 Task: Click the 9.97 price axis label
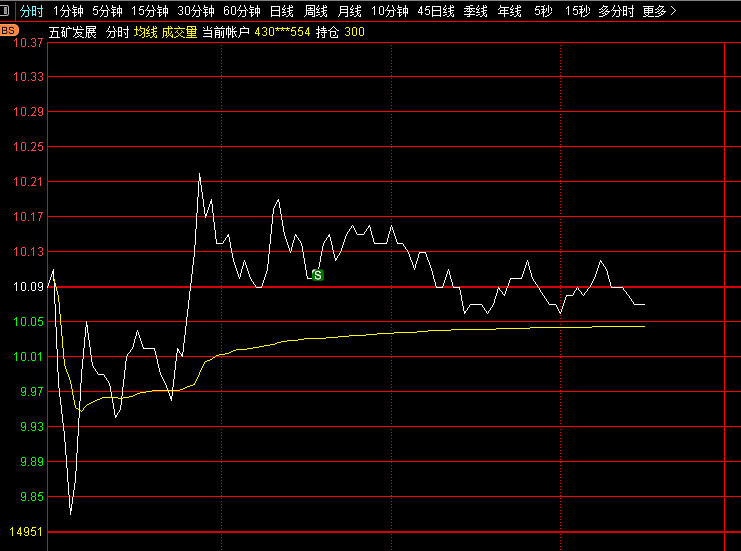pos(32,392)
